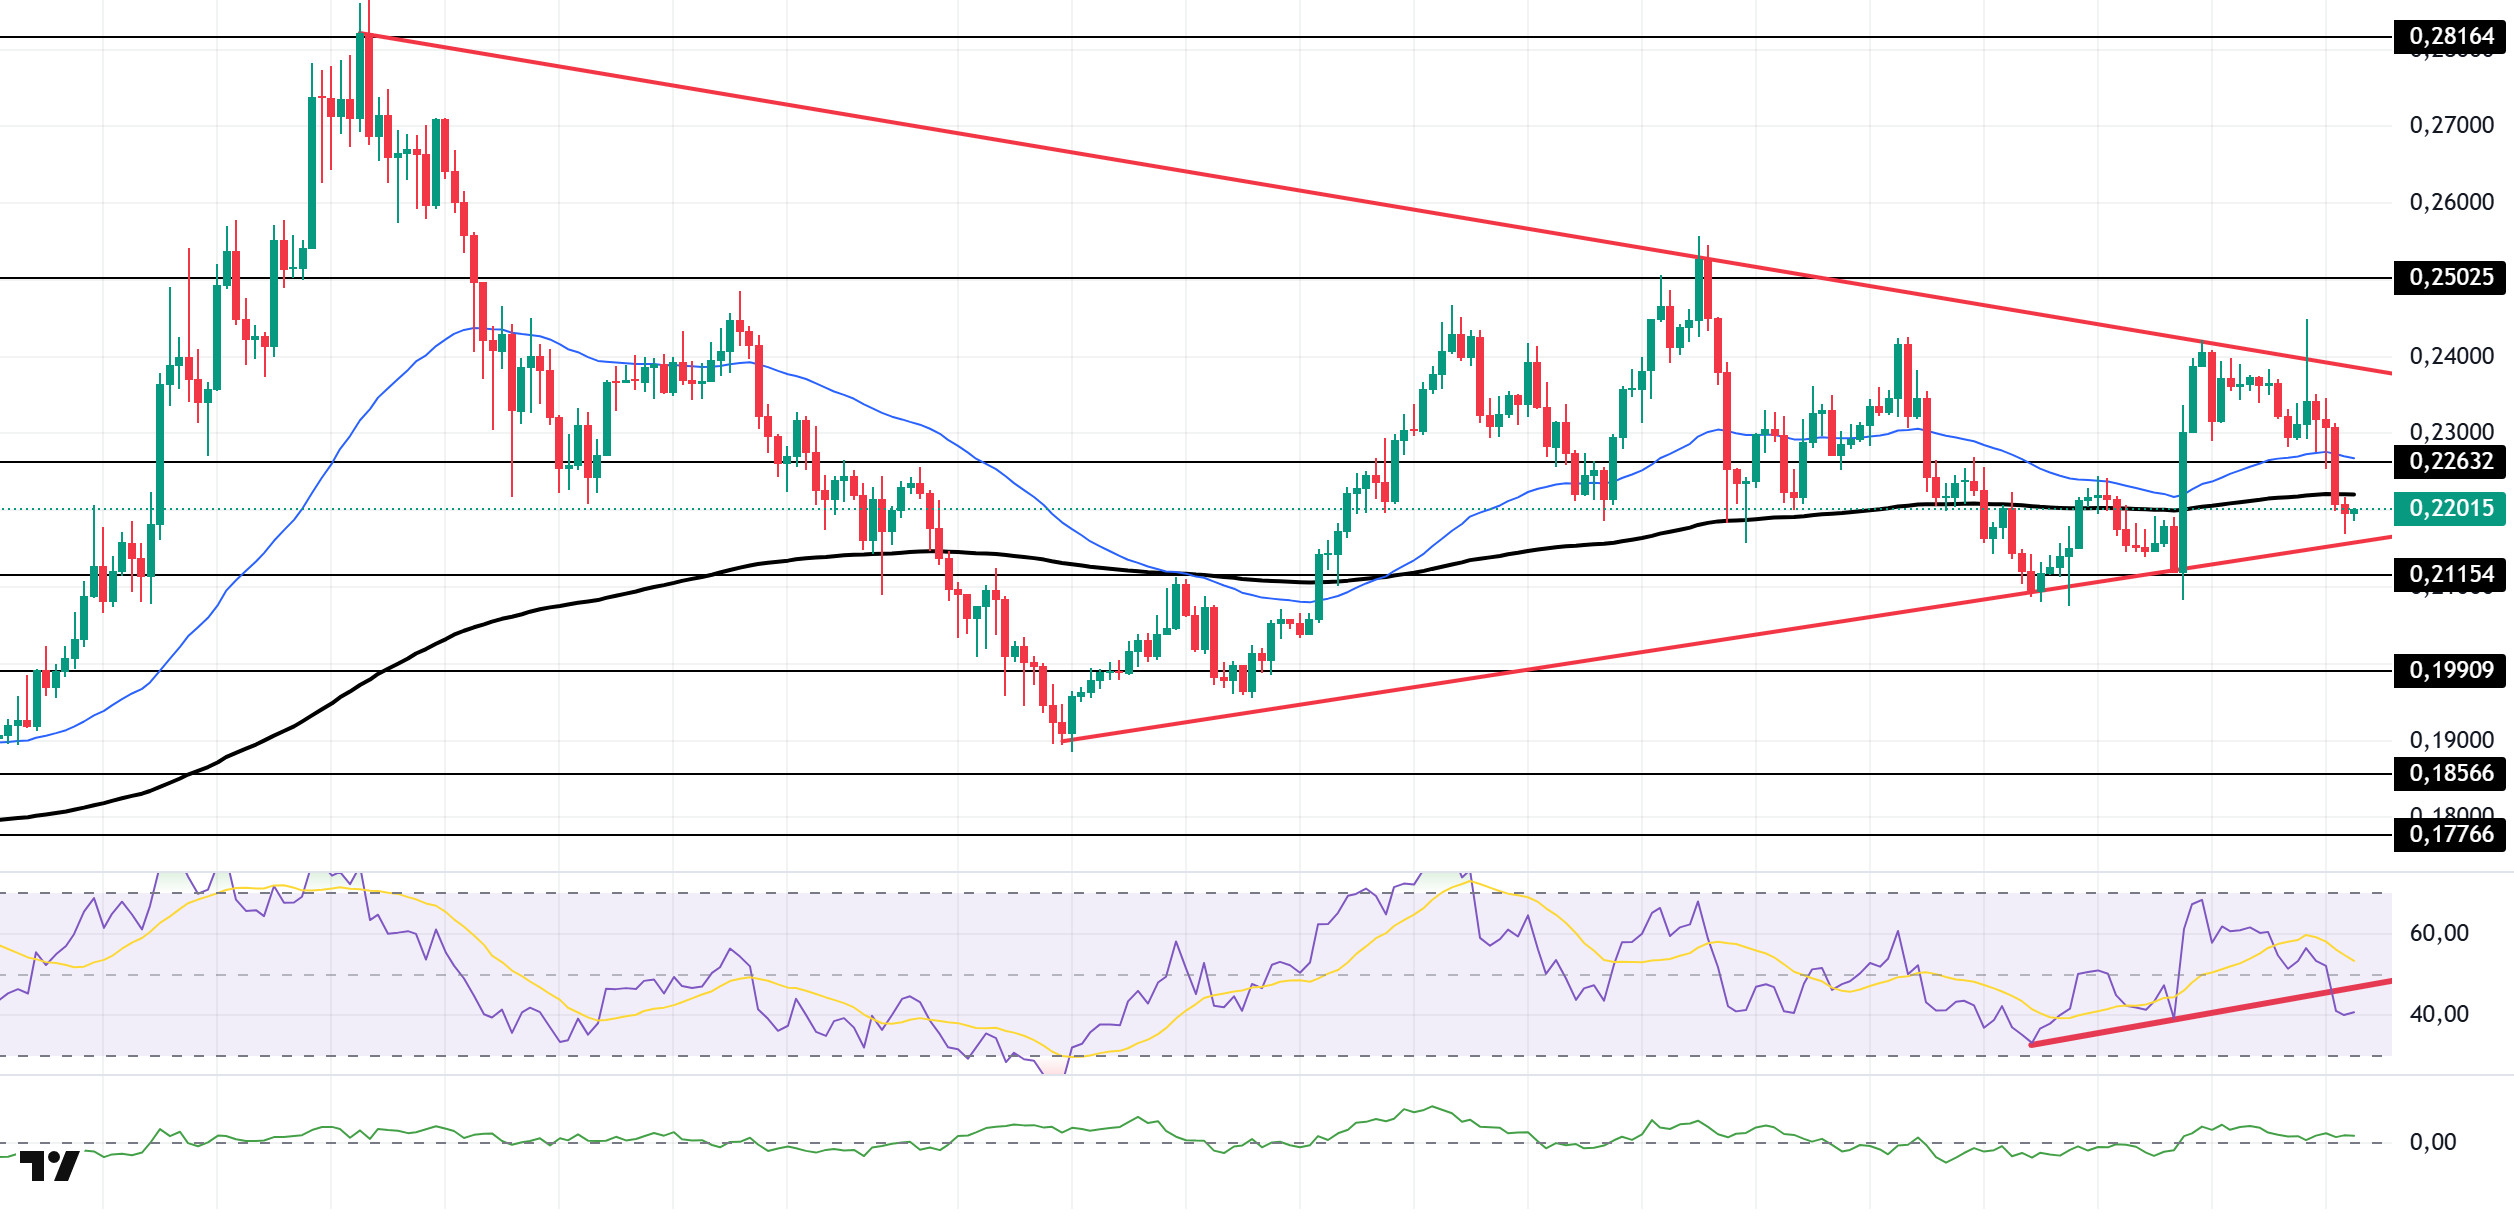Click the 0,21154 support price label
This screenshot has width=2514, height=1222.
pos(2450,574)
